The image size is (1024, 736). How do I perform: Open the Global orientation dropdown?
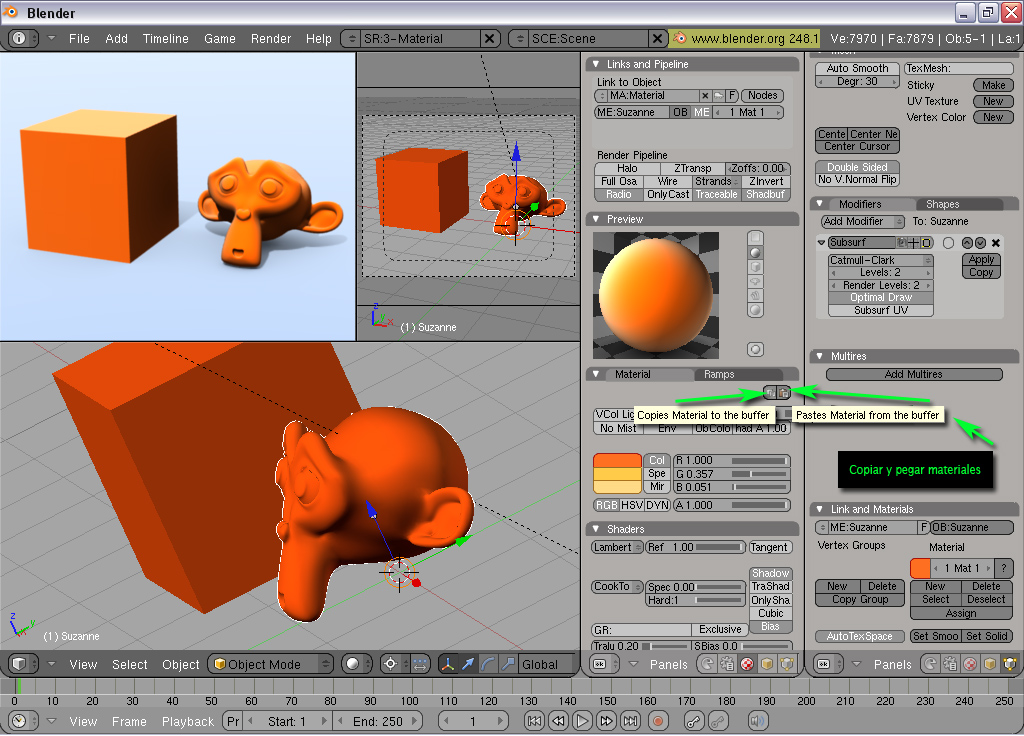point(546,664)
